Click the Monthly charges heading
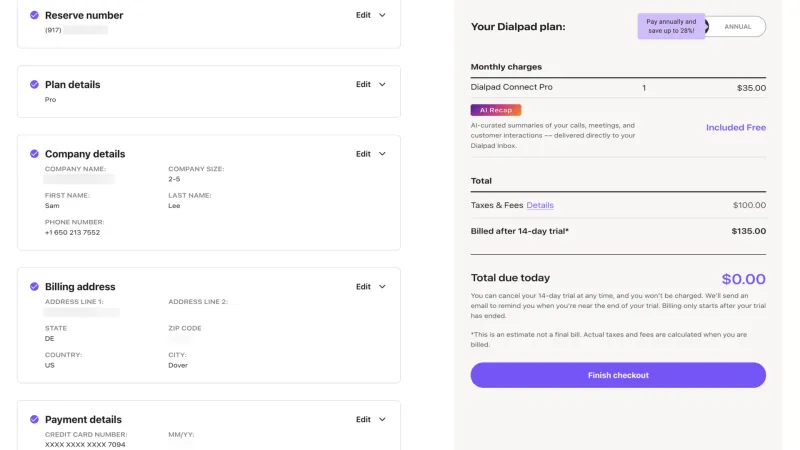 click(x=506, y=67)
